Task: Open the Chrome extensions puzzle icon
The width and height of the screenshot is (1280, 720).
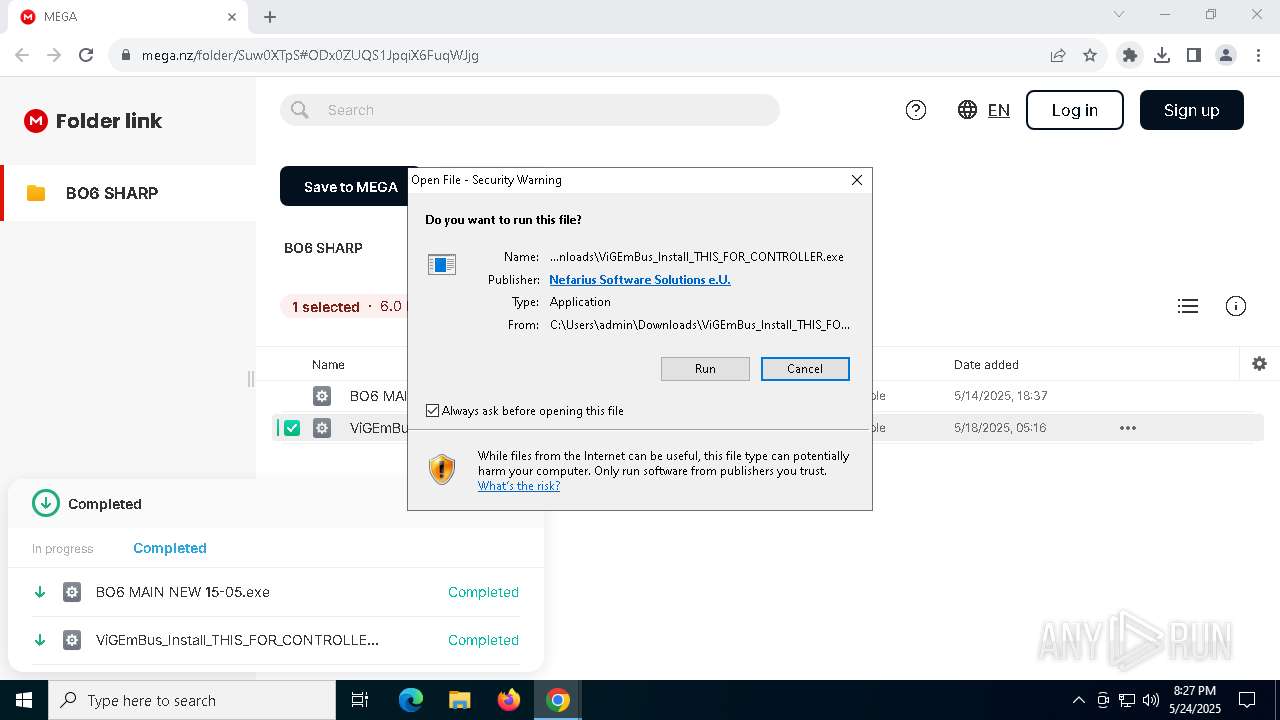Action: point(1130,55)
